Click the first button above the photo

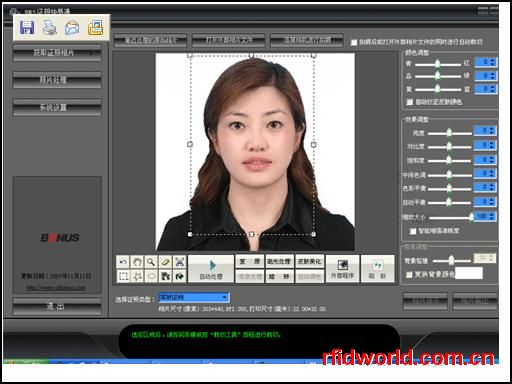[x=150, y=41]
